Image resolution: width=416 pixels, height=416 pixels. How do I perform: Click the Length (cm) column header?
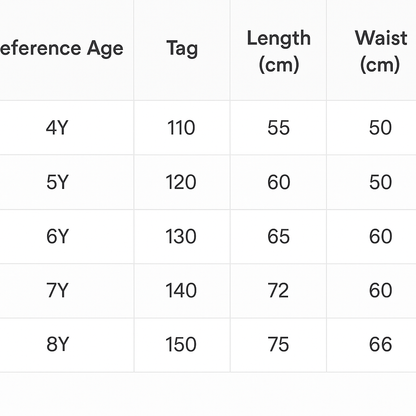coord(279,51)
